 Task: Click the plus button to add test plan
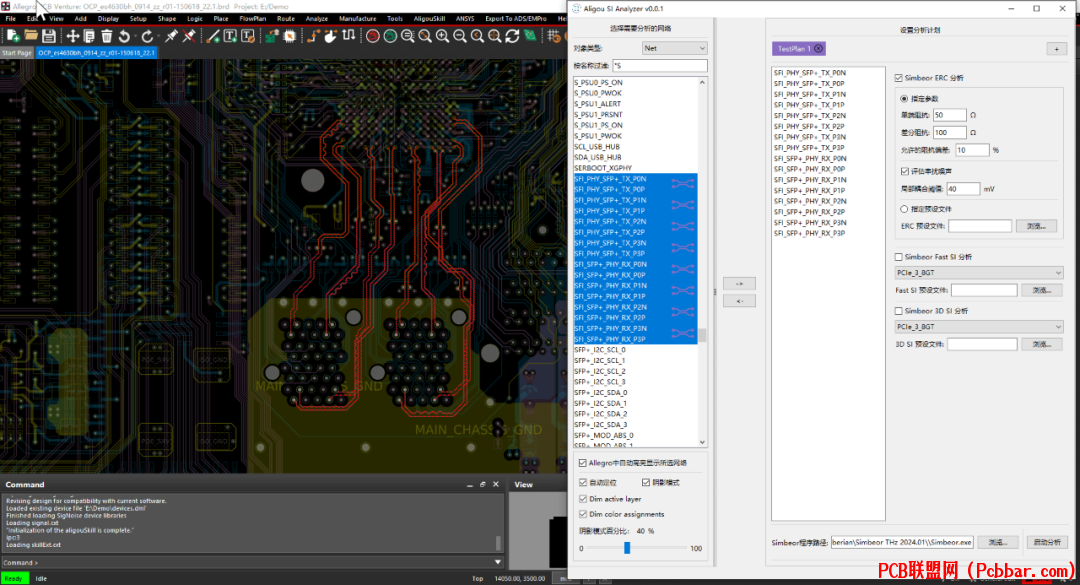point(1057,49)
